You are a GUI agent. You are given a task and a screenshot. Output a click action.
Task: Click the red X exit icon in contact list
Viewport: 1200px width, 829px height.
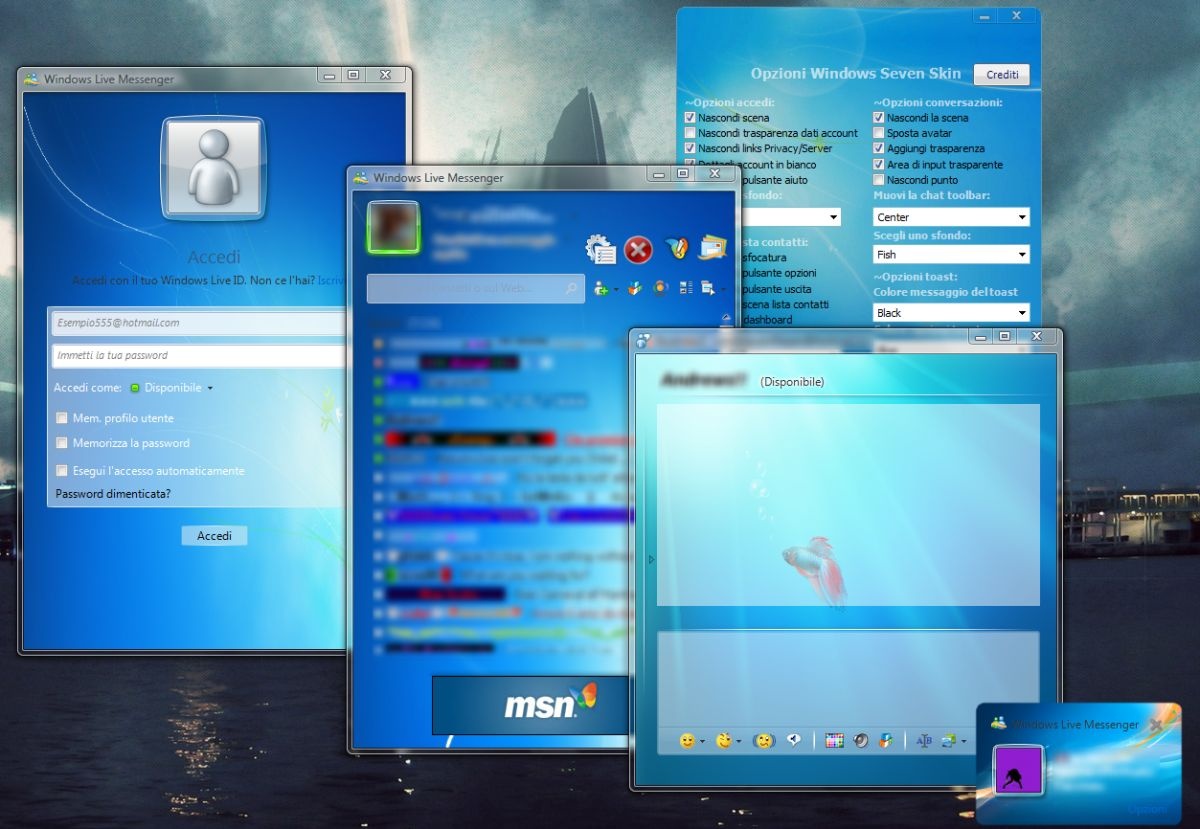point(638,250)
